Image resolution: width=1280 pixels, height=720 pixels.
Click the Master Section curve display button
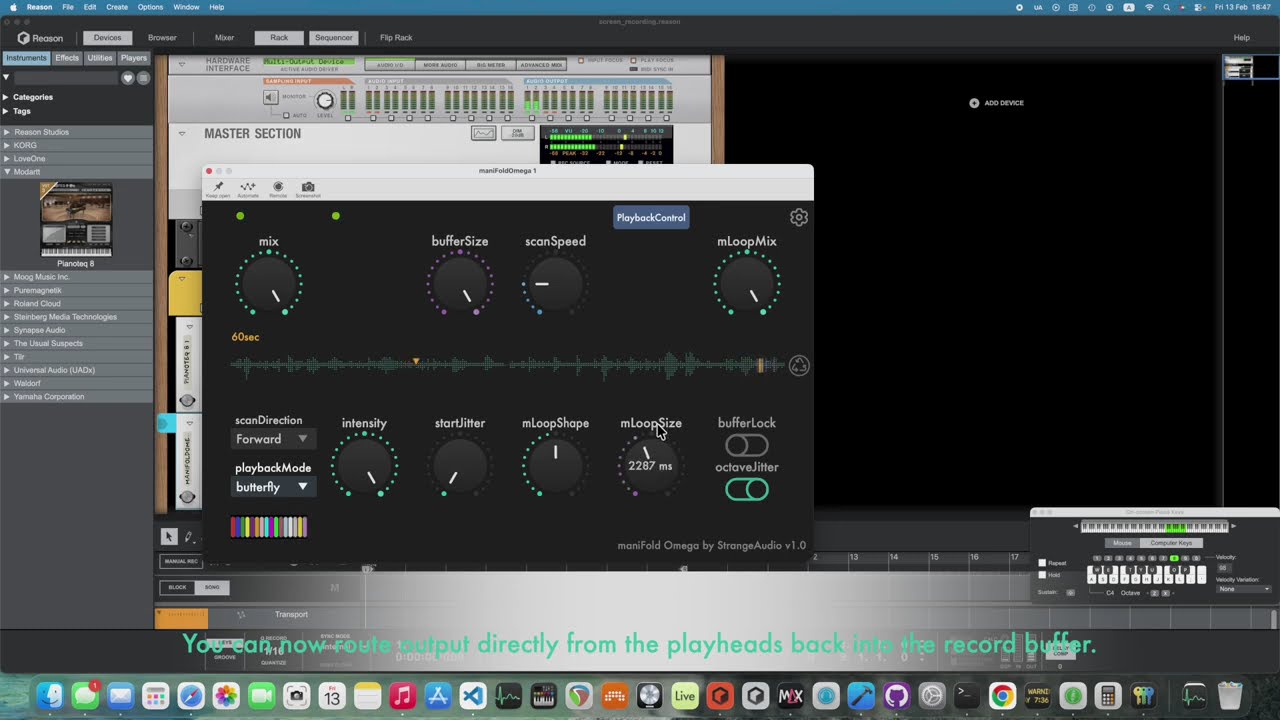[484, 133]
